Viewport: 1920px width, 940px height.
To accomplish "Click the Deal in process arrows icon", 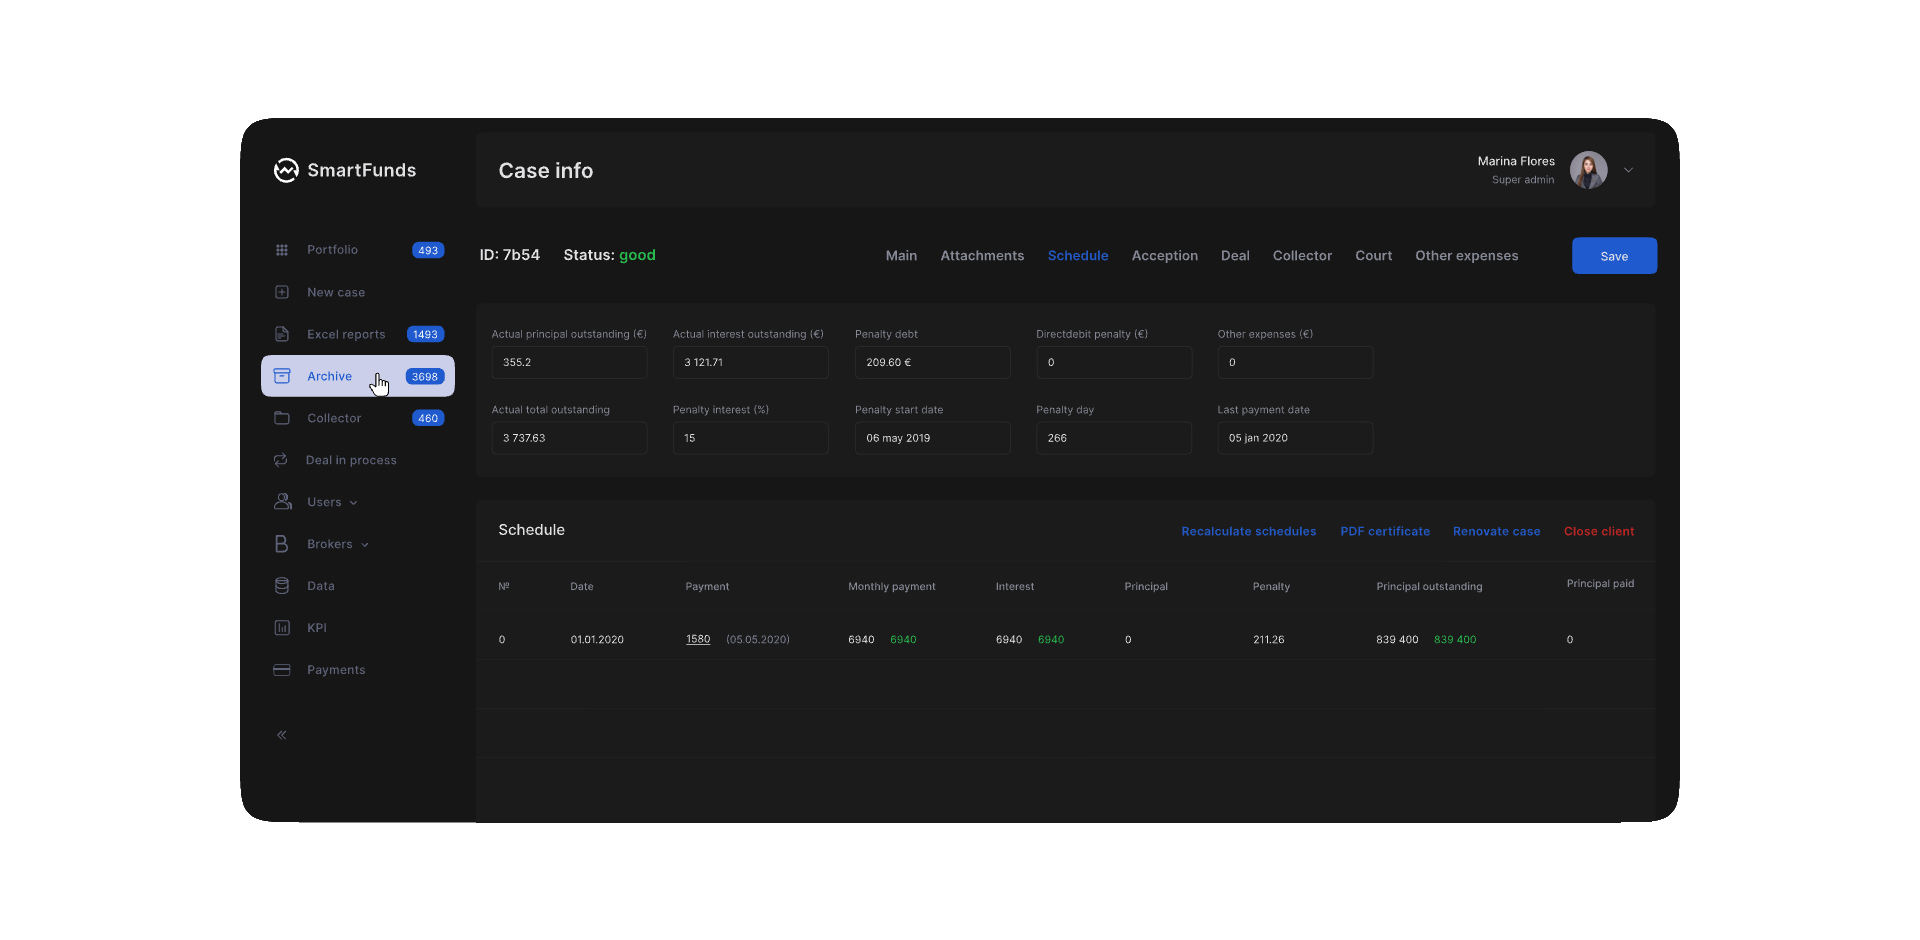I will (x=281, y=460).
